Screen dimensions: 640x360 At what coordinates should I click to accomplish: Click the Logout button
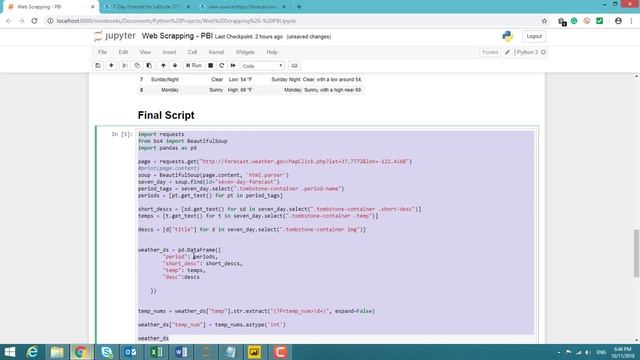pyautogui.click(x=534, y=36)
